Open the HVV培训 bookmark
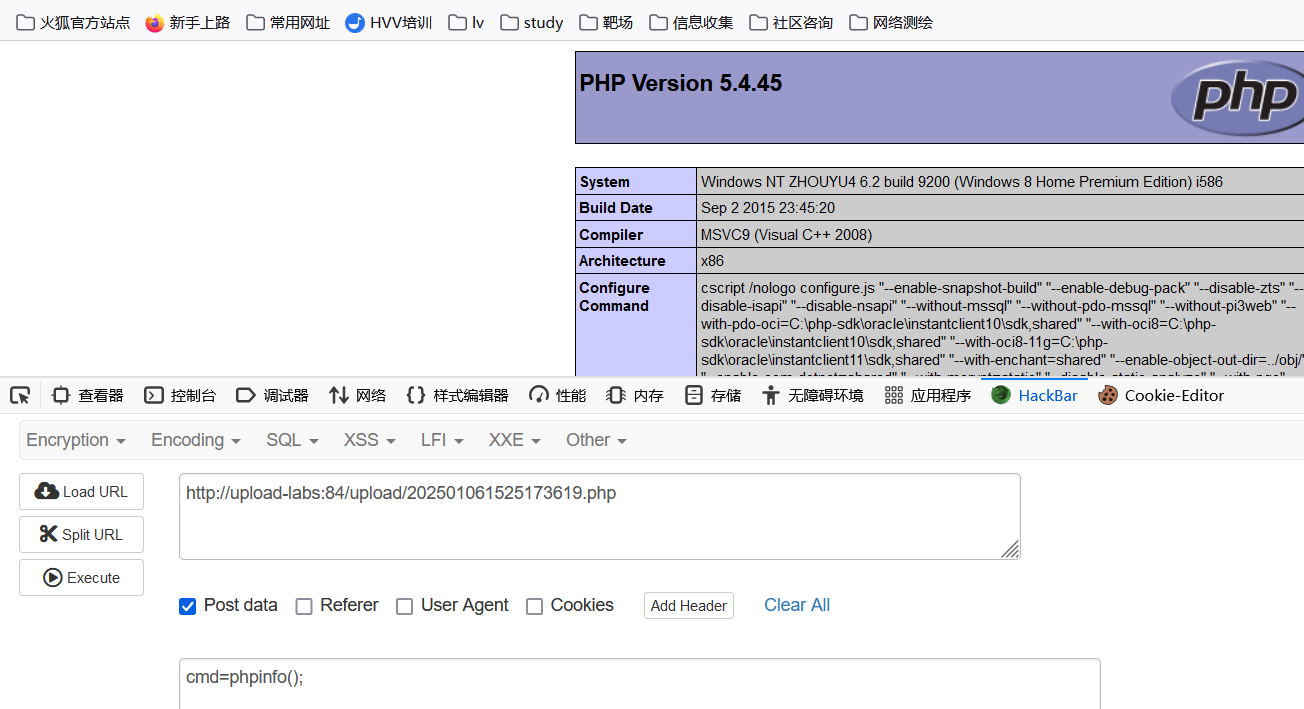1304x709 pixels. click(389, 22)
